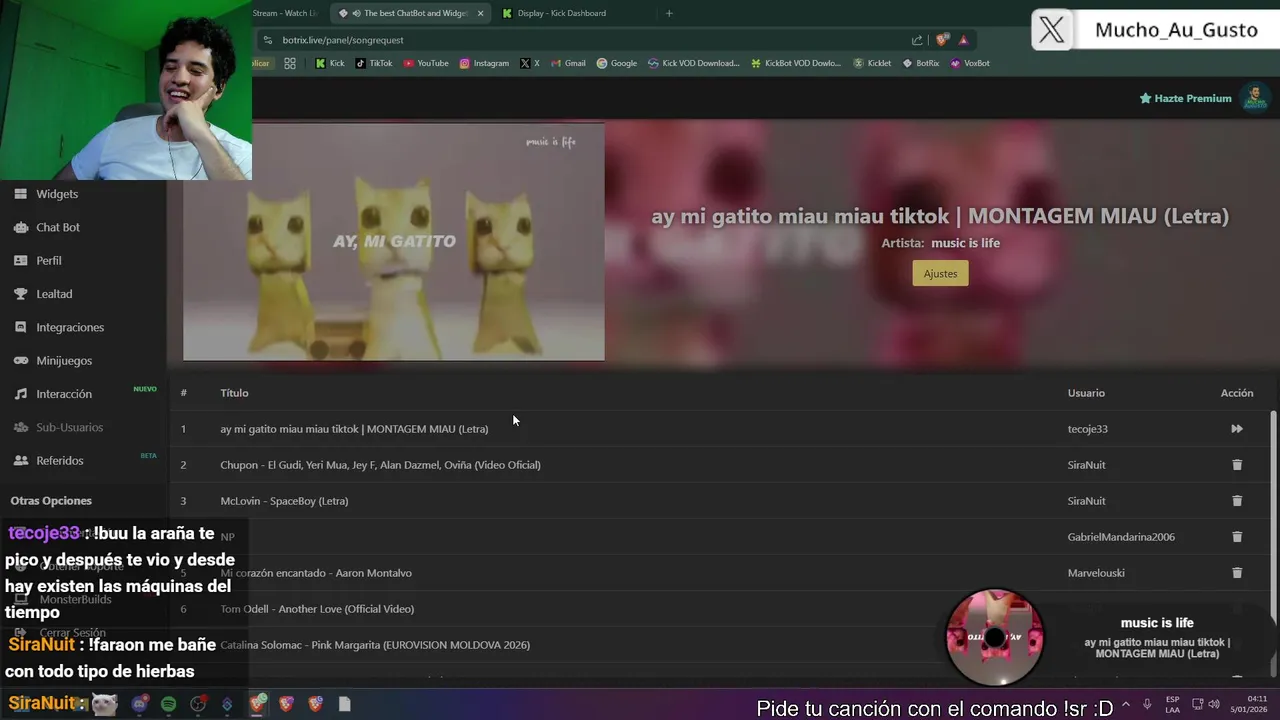This screenshot has height=720, width=1280.
Task: Click the apps grid icon in bookmarks bar
Action: pyautogui.click(x=290, y=63)
